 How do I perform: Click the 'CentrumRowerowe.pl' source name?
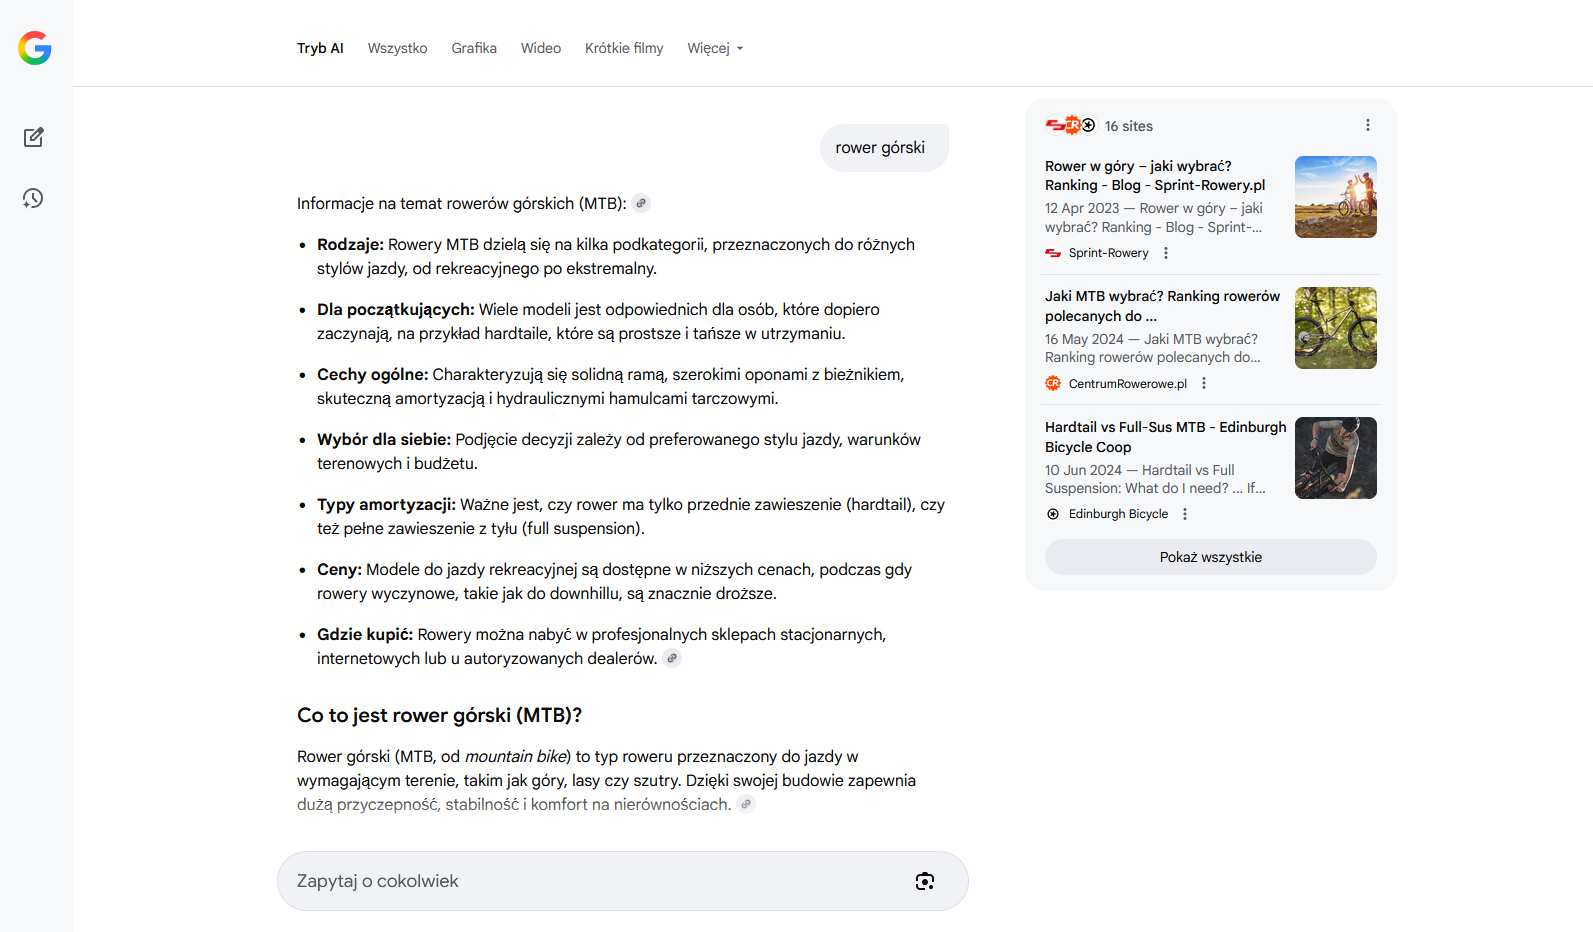[1128, 384]
